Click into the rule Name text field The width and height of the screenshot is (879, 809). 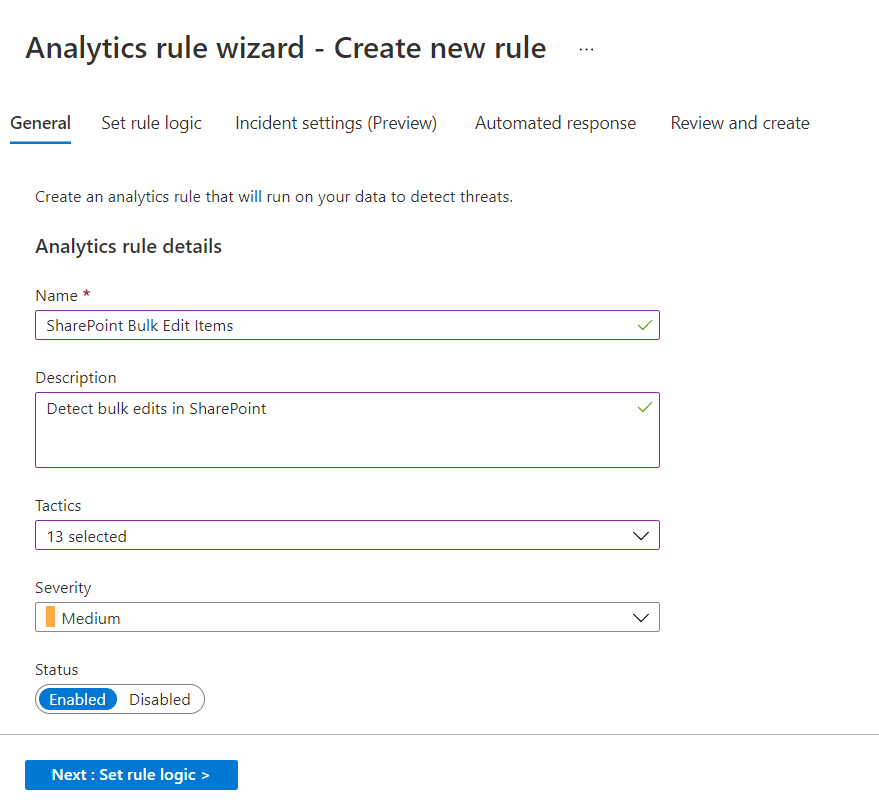tap(330, 325)
